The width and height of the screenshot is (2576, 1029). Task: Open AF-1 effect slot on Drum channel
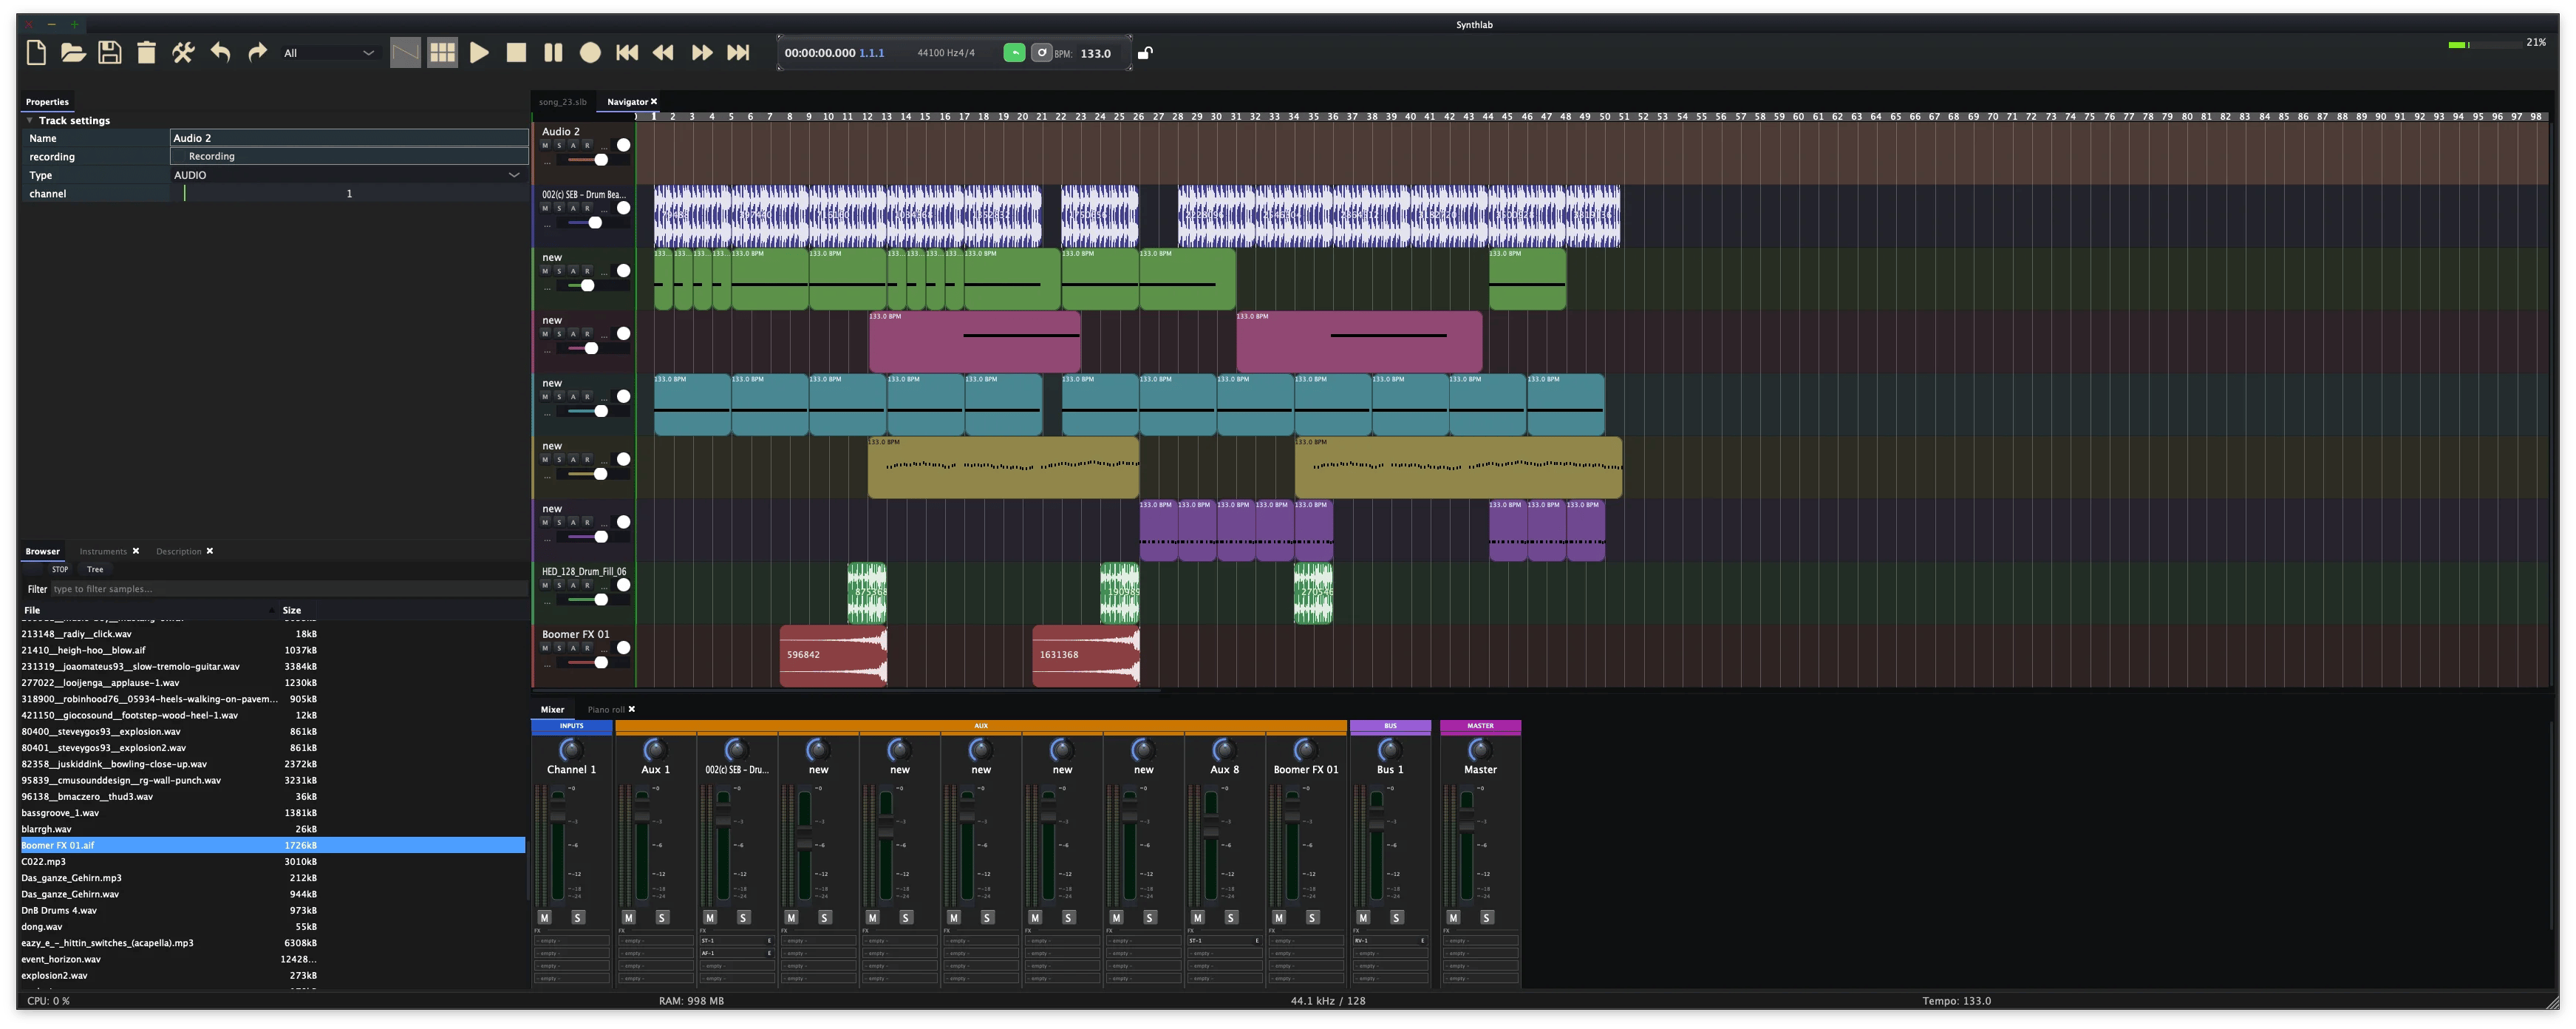pos(736,954)
